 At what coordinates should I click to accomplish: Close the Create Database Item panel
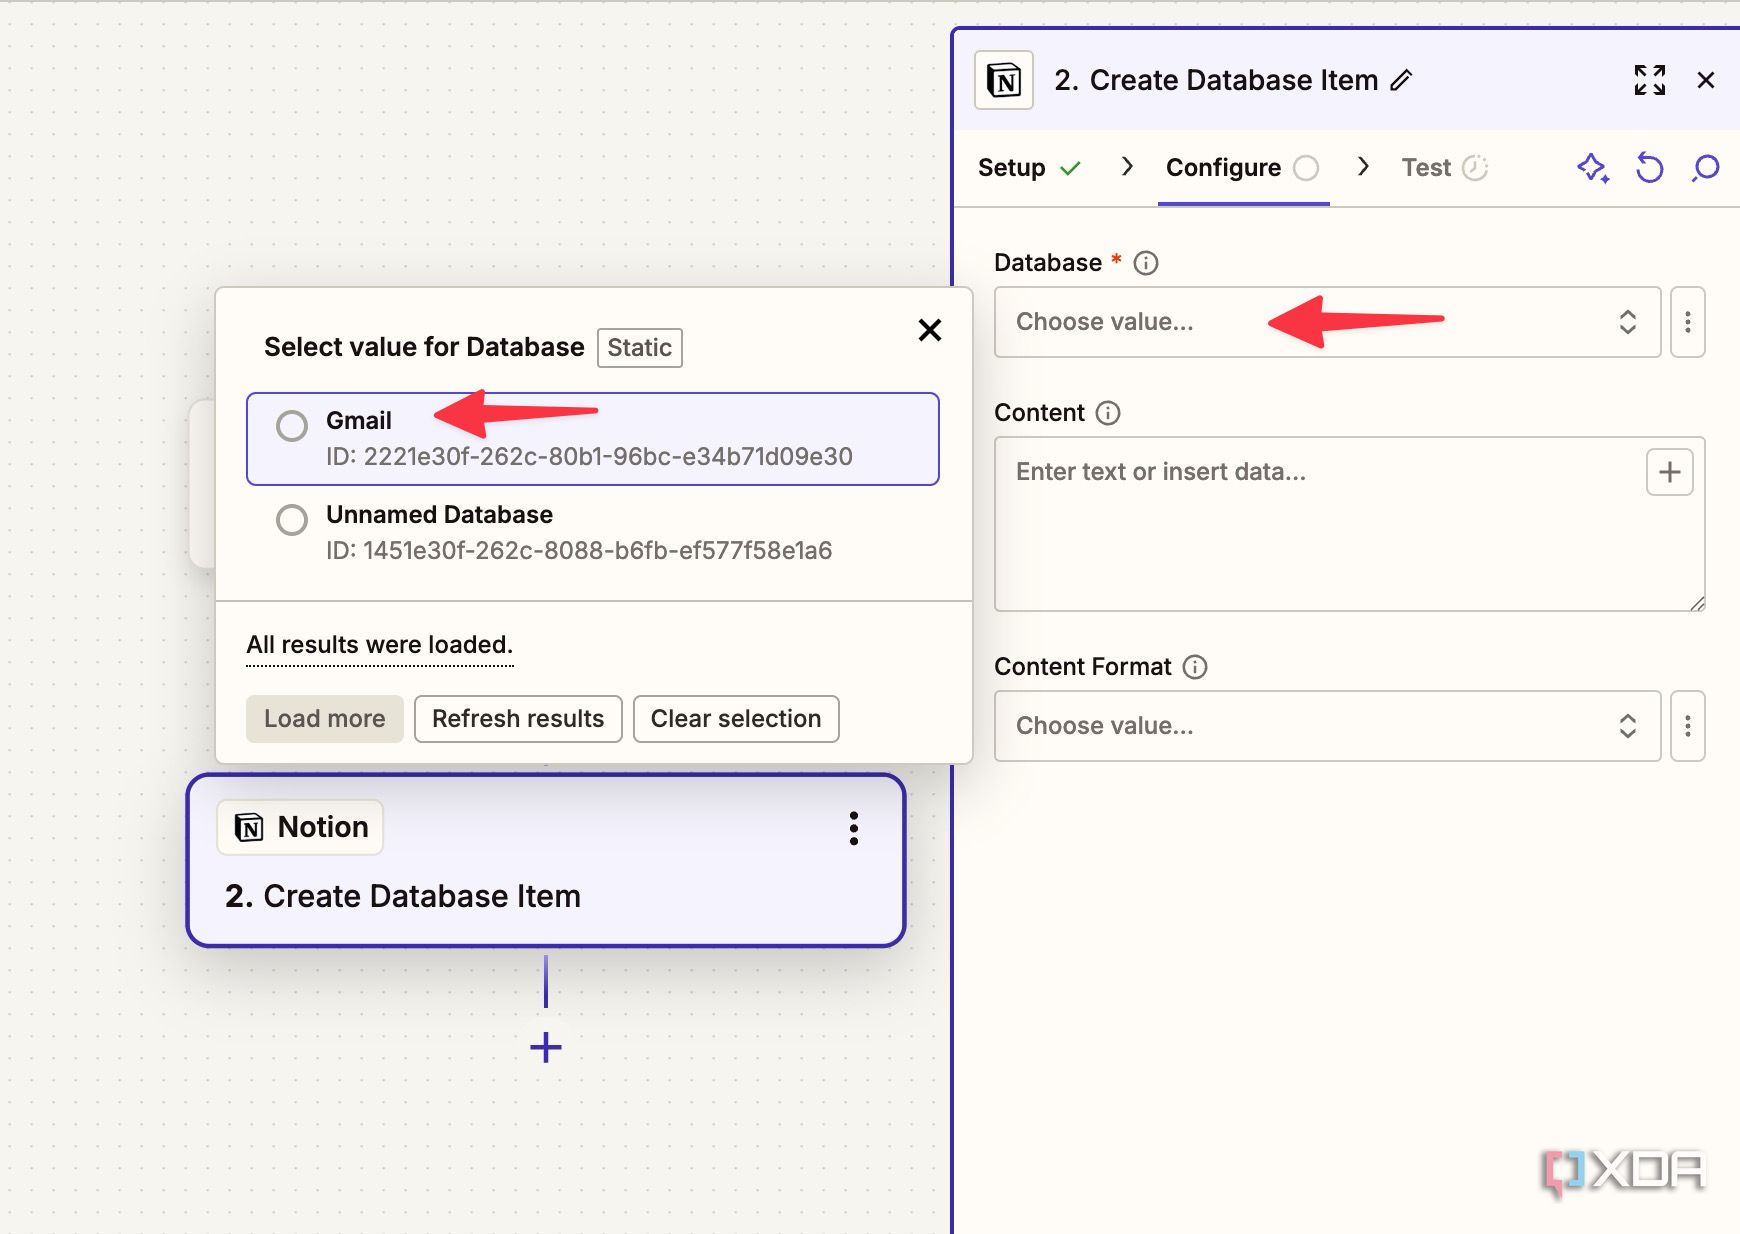tap(1706, 80)
